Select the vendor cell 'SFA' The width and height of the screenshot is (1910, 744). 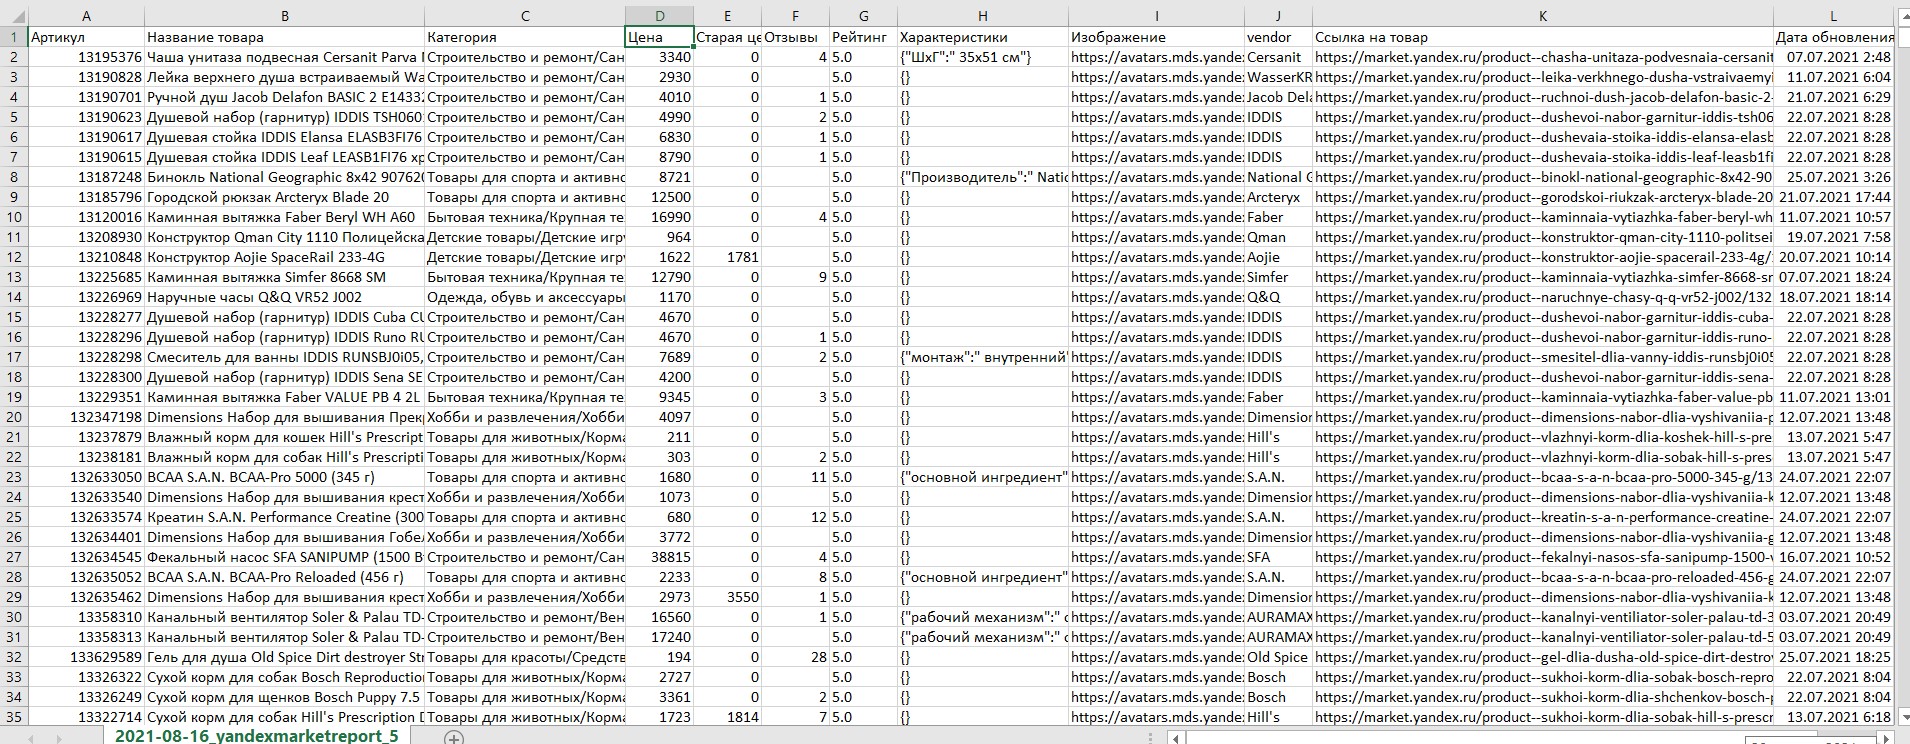(x=1278, y=557)
